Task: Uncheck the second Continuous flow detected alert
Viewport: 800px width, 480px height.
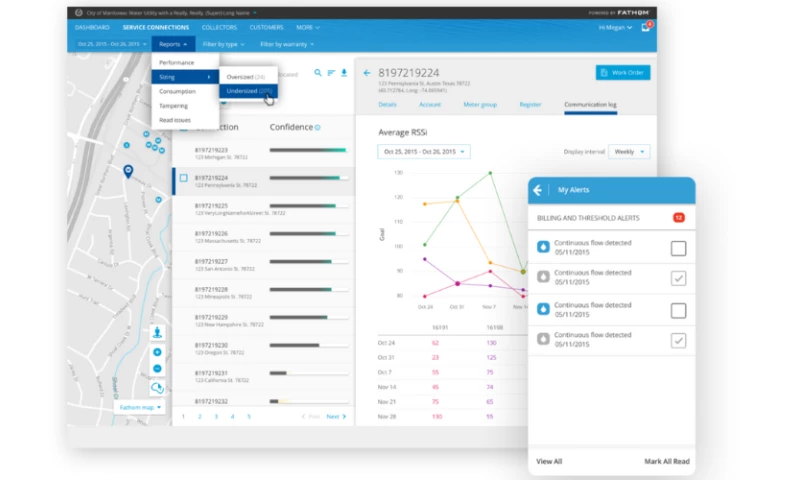Action: (678, 278)
